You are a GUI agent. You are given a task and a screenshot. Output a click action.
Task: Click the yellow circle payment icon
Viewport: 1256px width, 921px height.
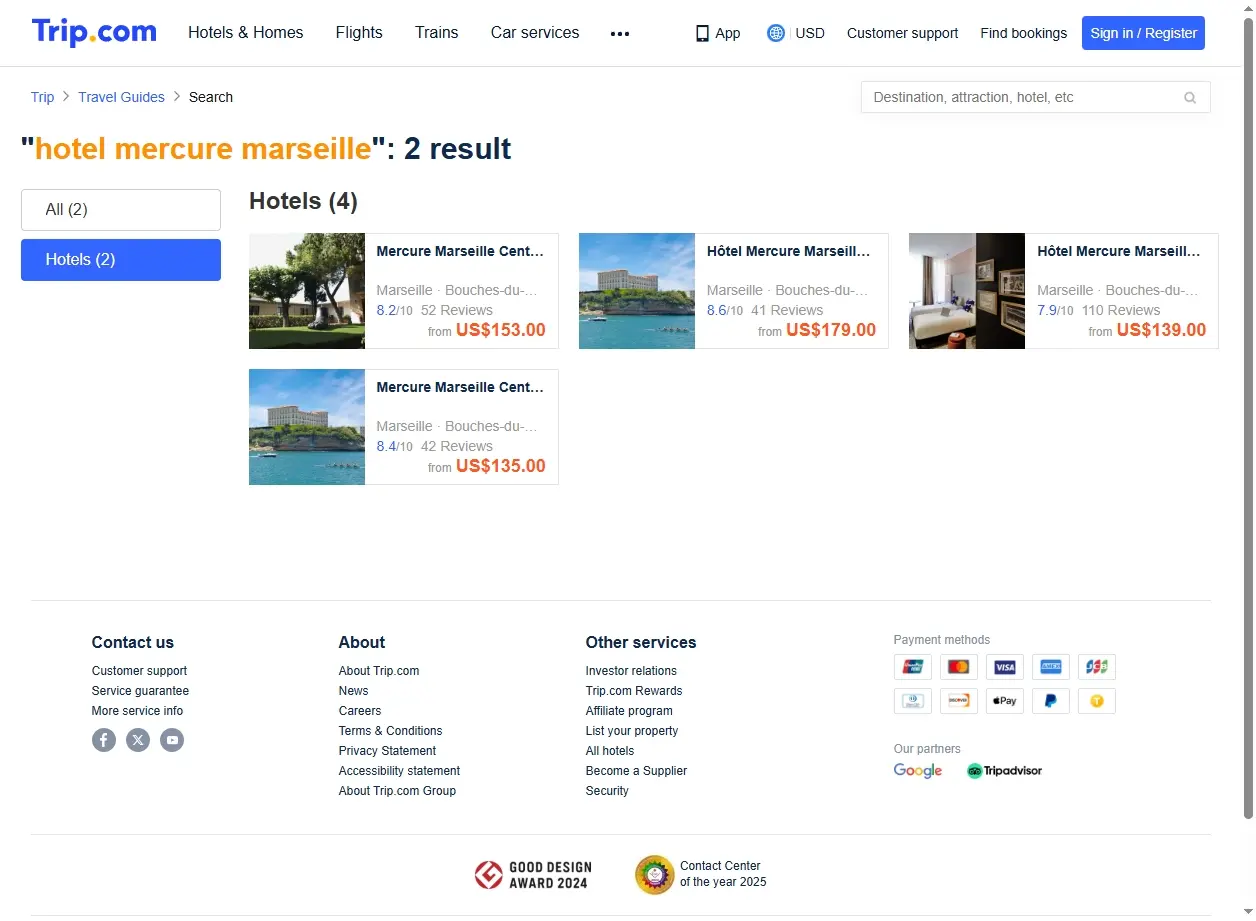point(1097,701)
